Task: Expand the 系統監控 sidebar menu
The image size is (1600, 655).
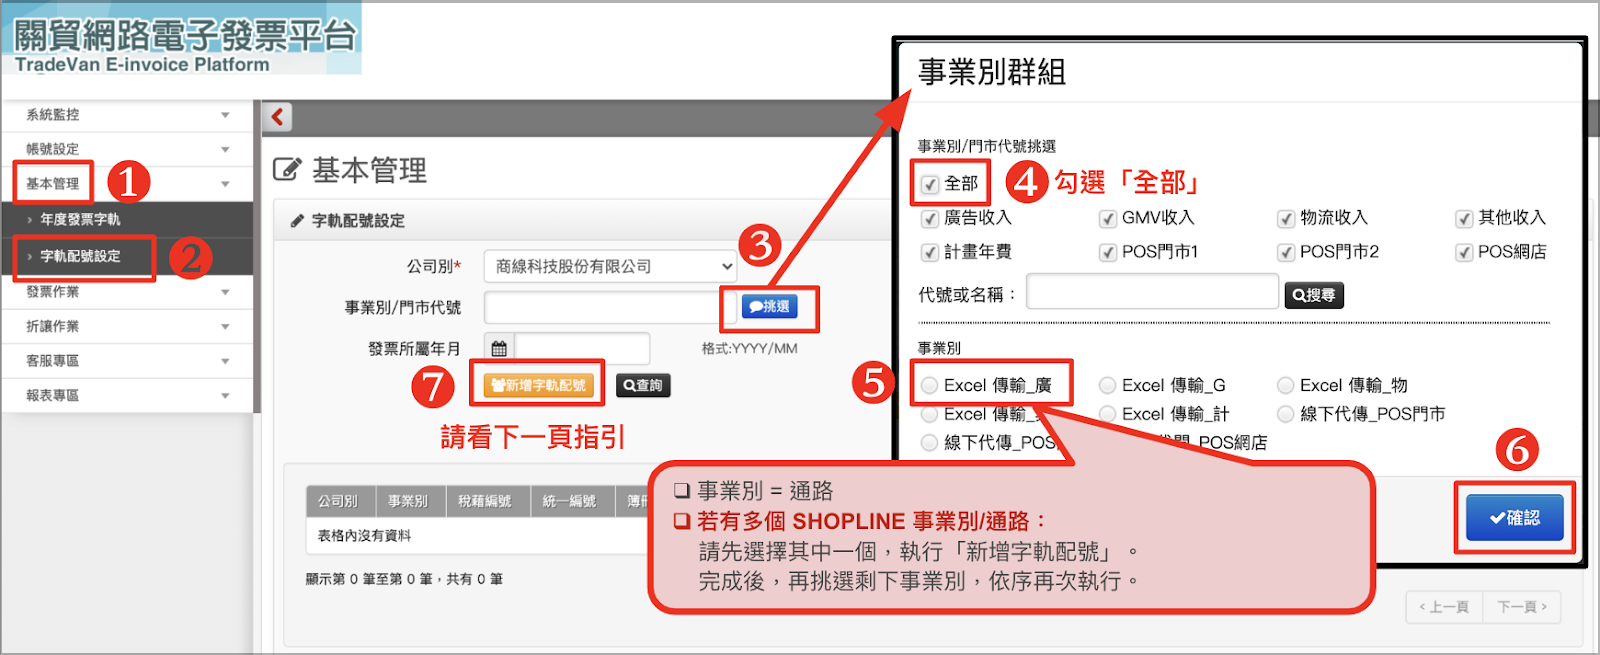Action: tap(127, 115)
